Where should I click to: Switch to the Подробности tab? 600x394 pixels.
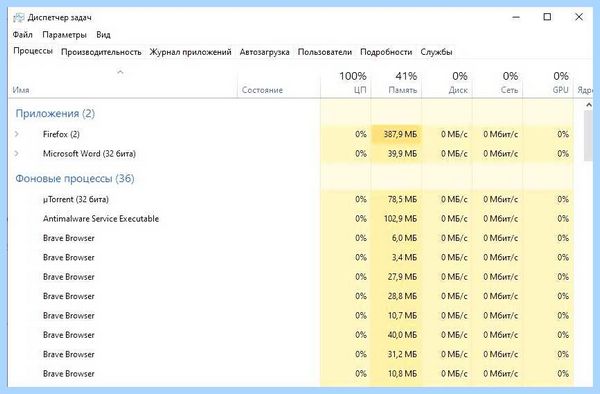(x=386, y=52)
